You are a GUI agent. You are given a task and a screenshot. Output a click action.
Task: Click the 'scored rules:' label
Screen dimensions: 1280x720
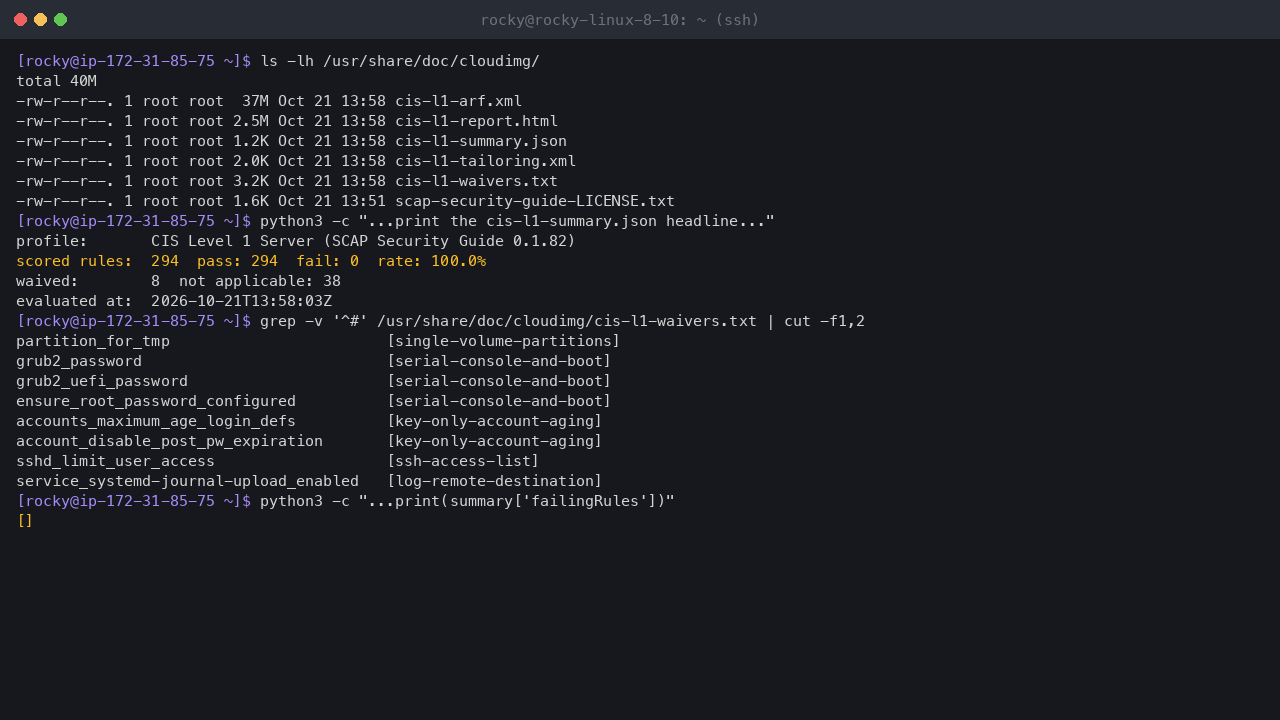click(74, 261)
